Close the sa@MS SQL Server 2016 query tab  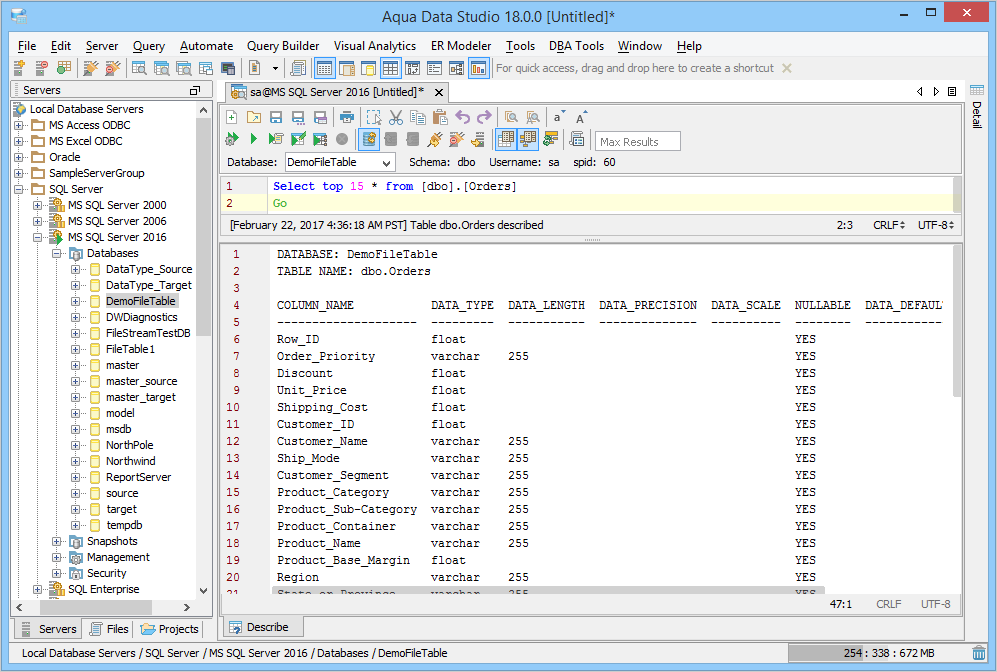point(438,92)
